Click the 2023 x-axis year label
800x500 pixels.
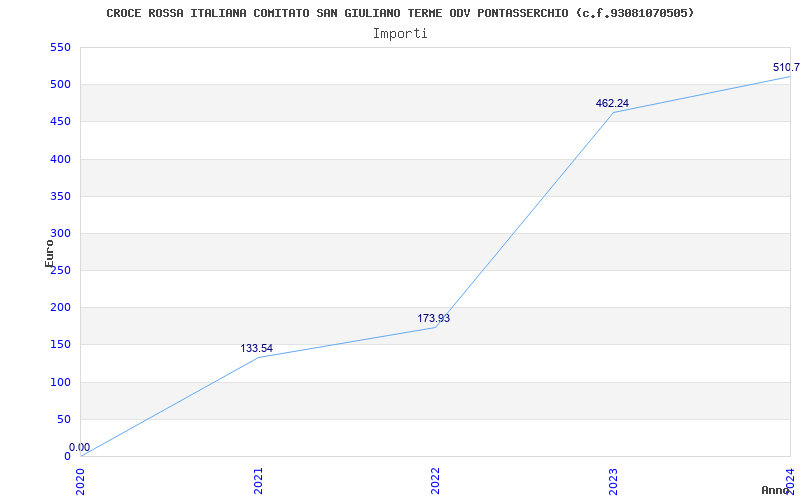point(613,481)
